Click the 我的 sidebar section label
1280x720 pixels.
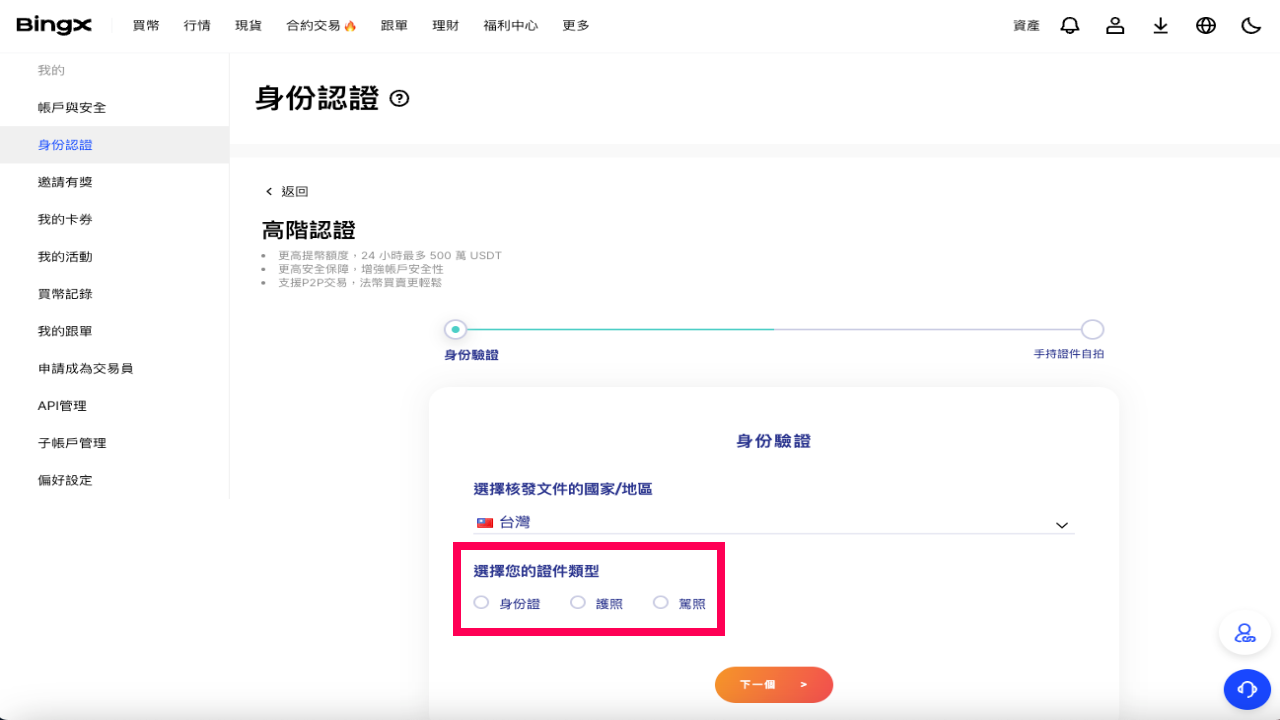coord(51,70)
